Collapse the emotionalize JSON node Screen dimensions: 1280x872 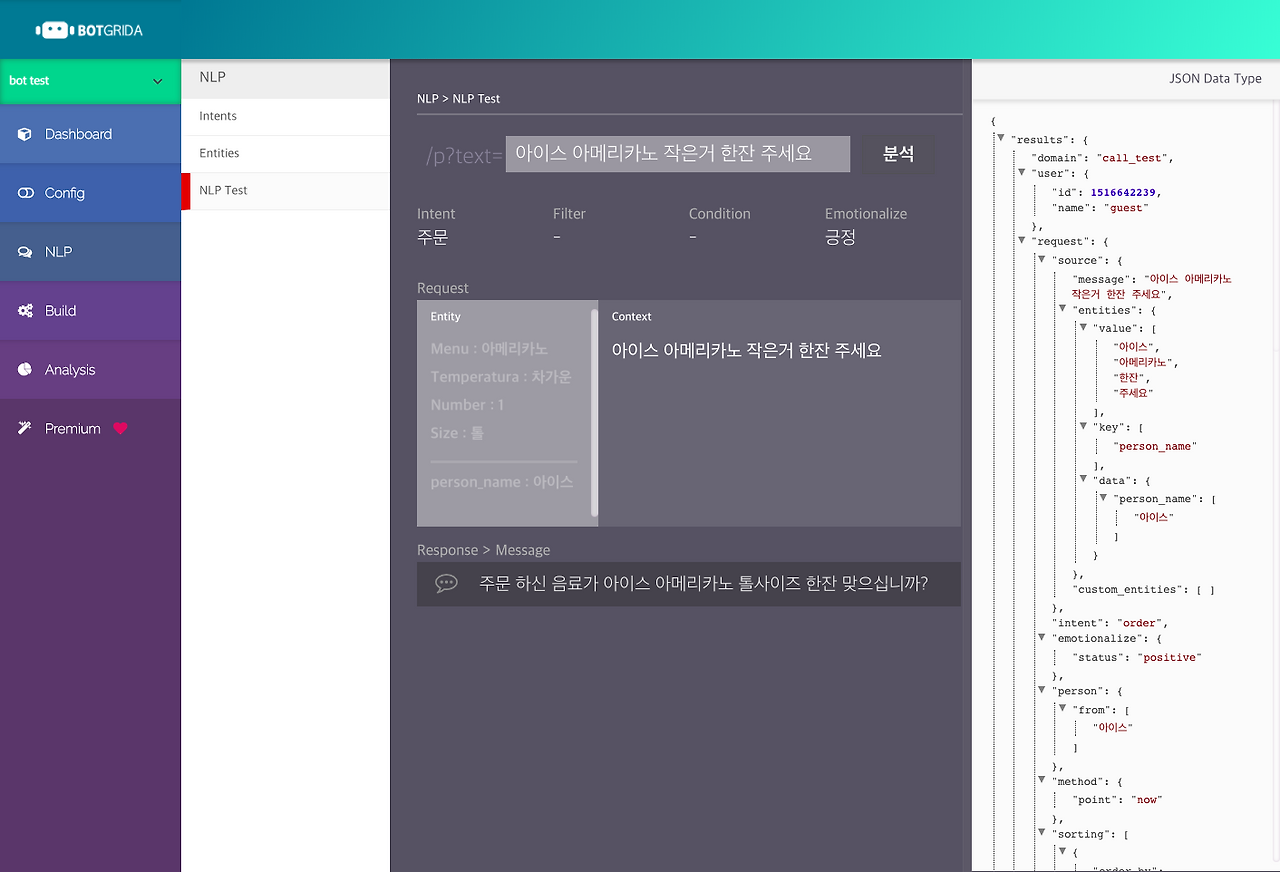coord(1042,638)
